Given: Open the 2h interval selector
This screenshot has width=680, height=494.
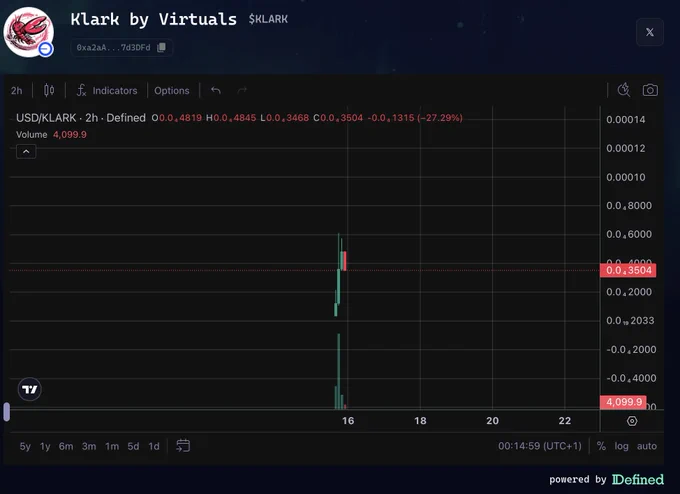Looking at the screenshot, I should click(16, 91).
